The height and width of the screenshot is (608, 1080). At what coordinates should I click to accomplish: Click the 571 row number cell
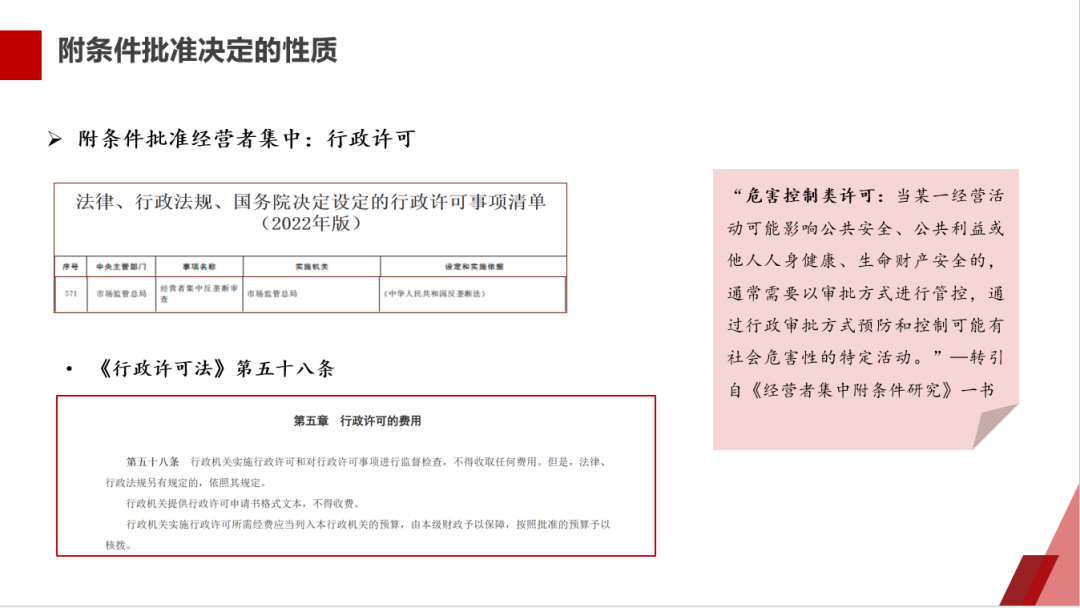[70, 294]
